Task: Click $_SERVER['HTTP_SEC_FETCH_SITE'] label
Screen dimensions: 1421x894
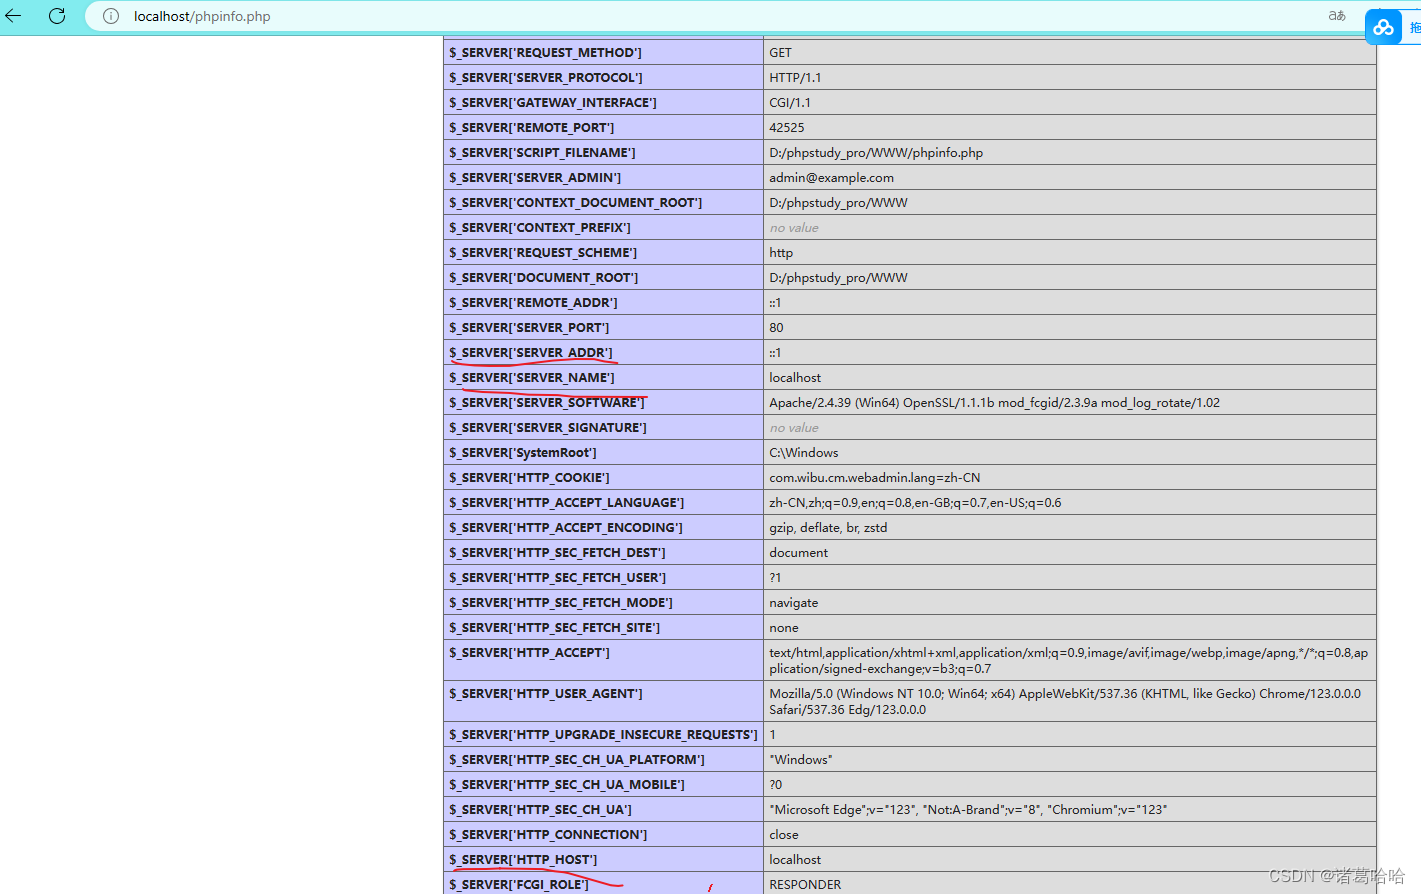Action: (x=555, y=627)
